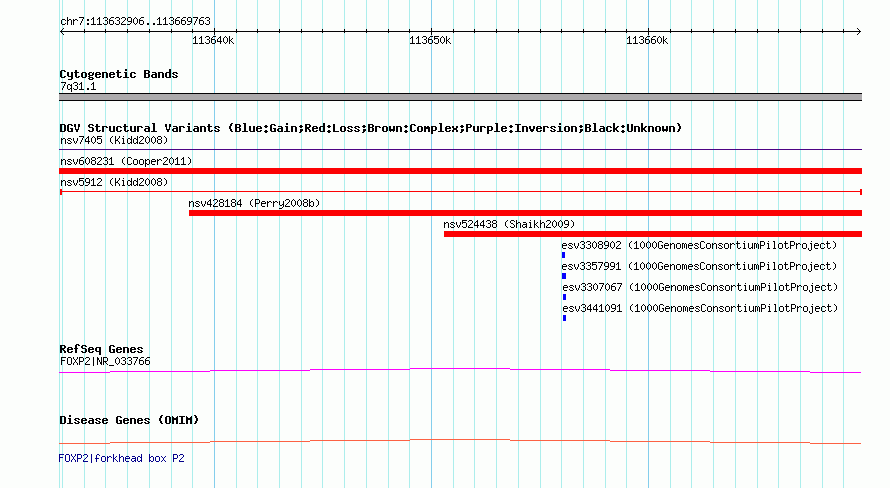
Task: Click the nsv428184 red loss bar
Action: pos(526,213)
